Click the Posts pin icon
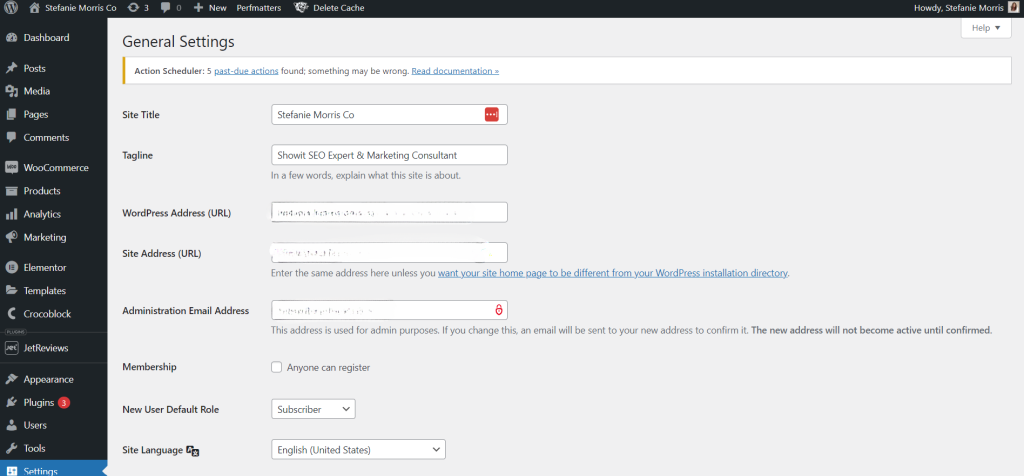 coord(11,69)
